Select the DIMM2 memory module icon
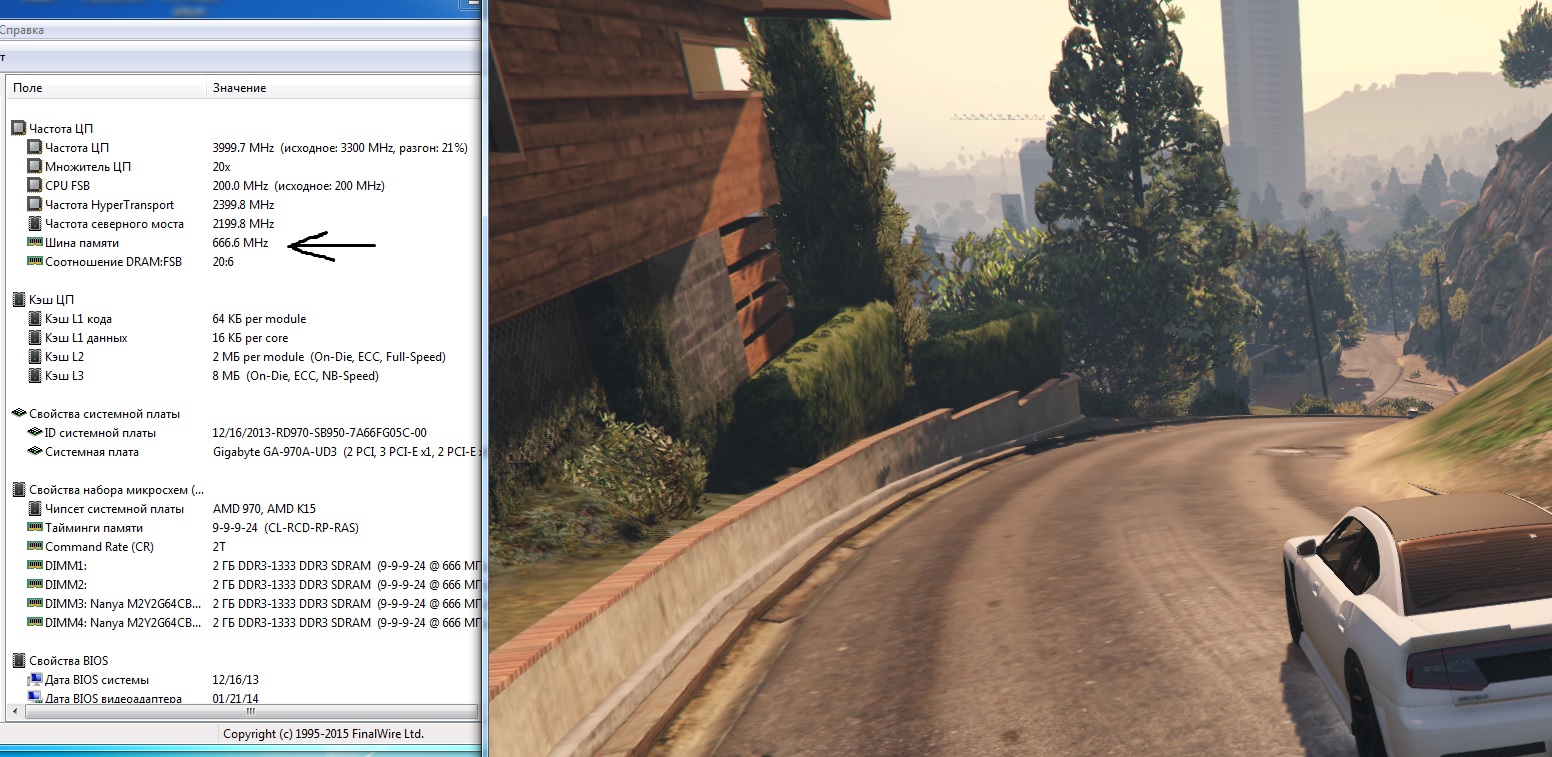This screenshot has width=1552, height=757. pyautogui.click(x=34, y=585)
